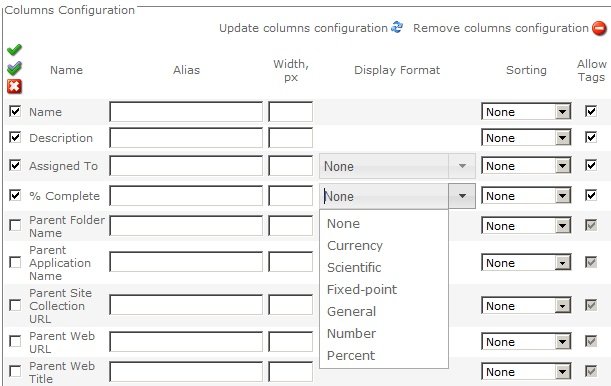This screenshot has width=611, height=386.
Task: Select Scientific display format option
Action: point(354,268)
